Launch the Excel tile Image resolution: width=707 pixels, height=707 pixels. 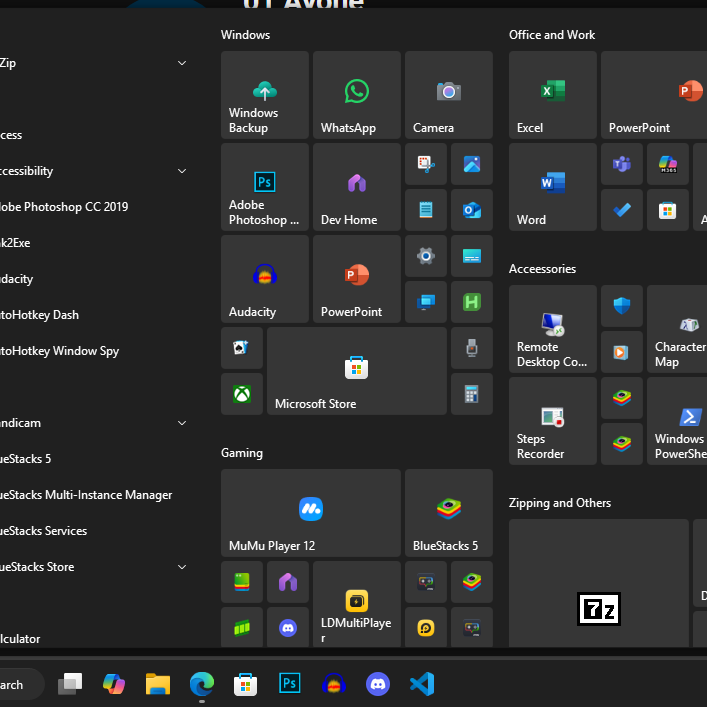point(553,95)
